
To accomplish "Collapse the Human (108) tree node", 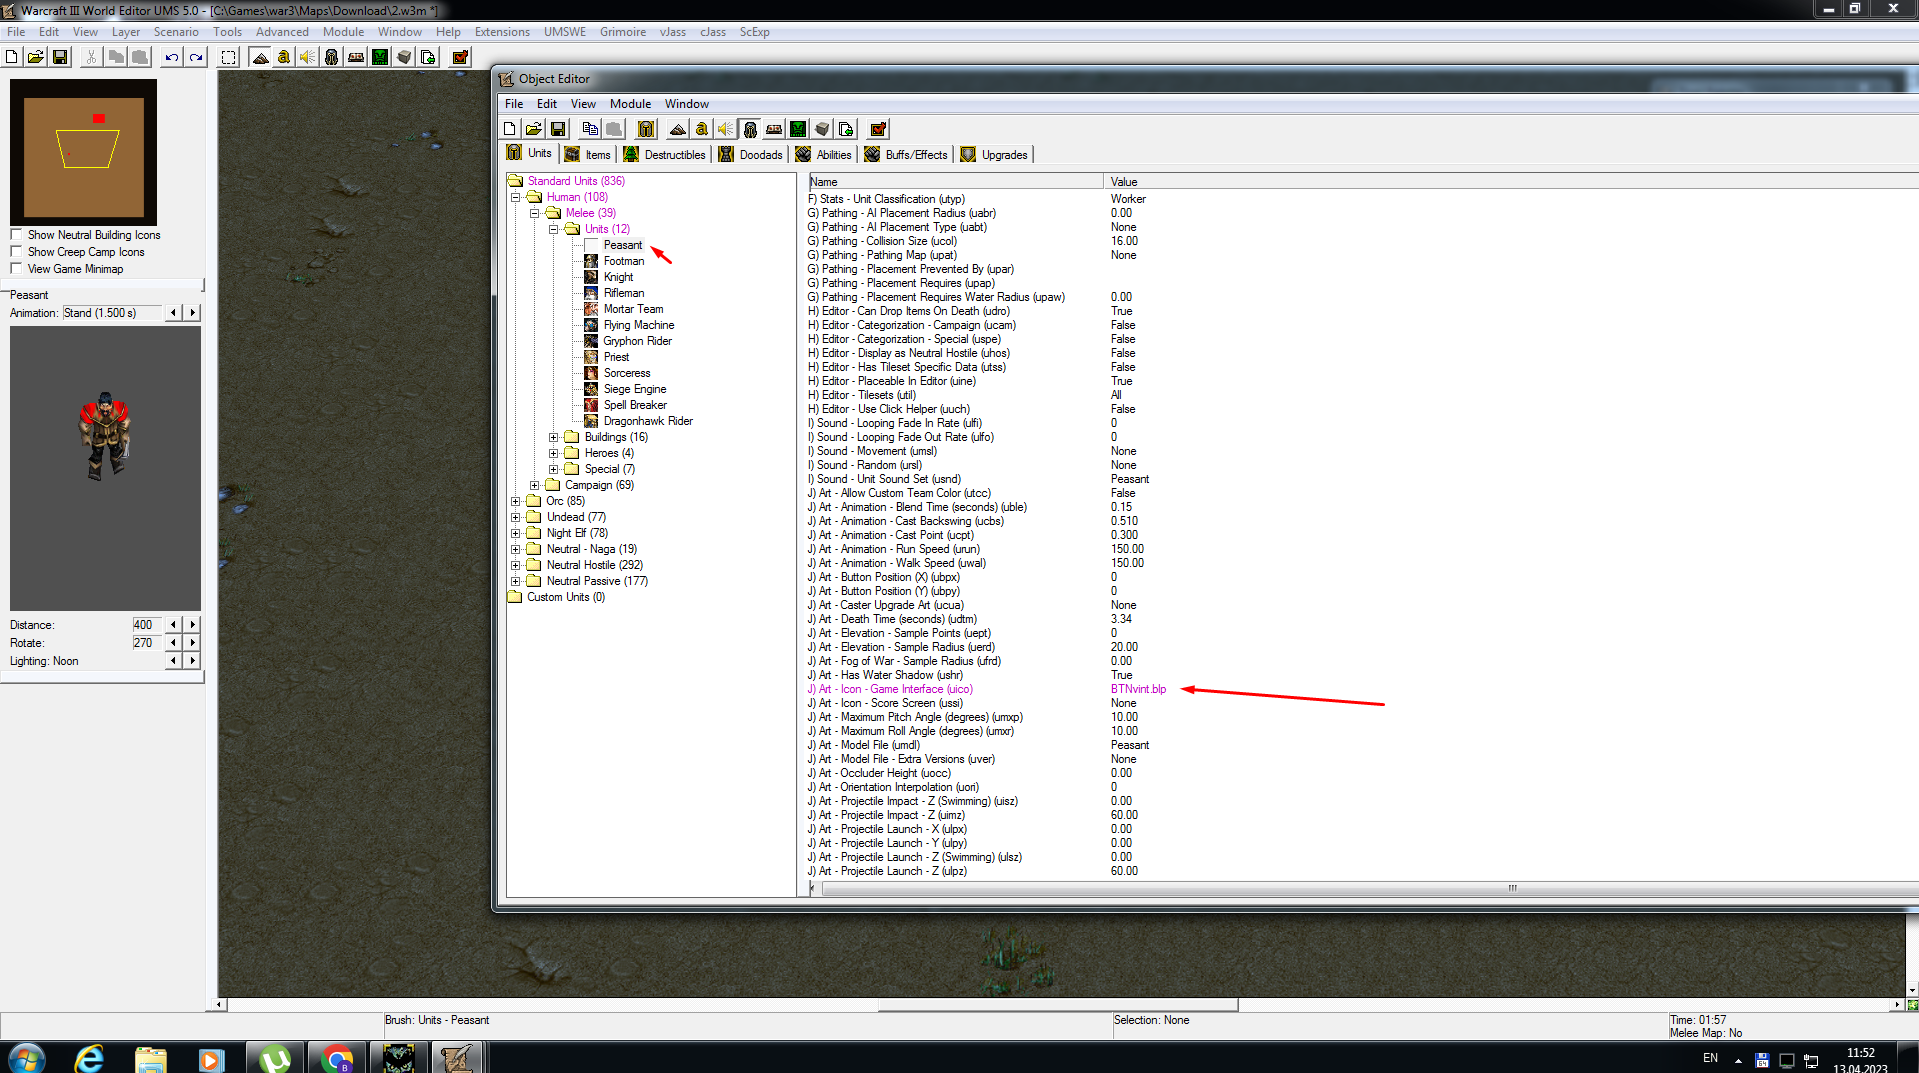I will [516, 197].
